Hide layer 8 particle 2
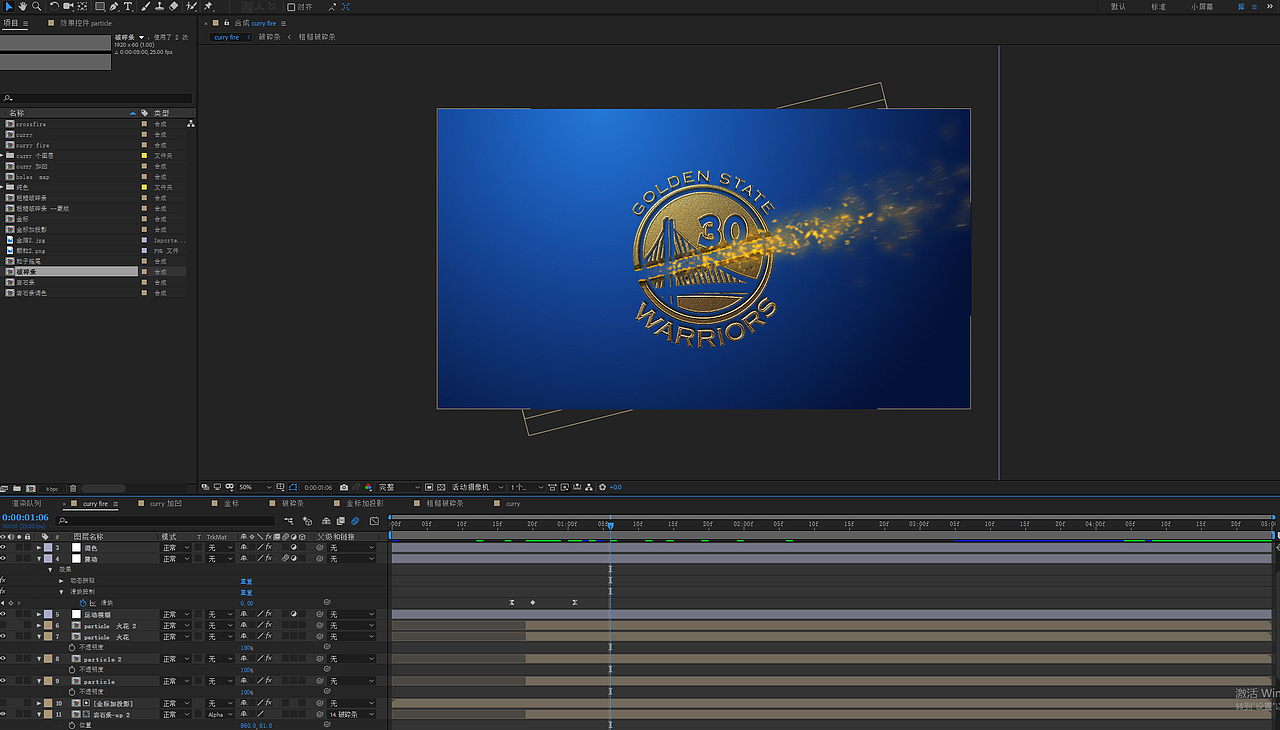1280x730 pixels. click(3, 659)
